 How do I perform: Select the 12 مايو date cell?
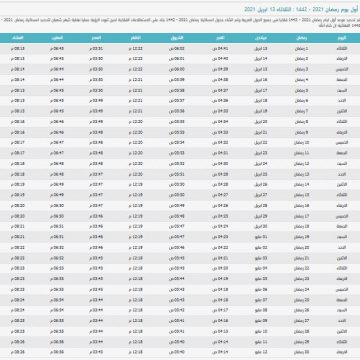pyautogui.click(x=261, y=352)
